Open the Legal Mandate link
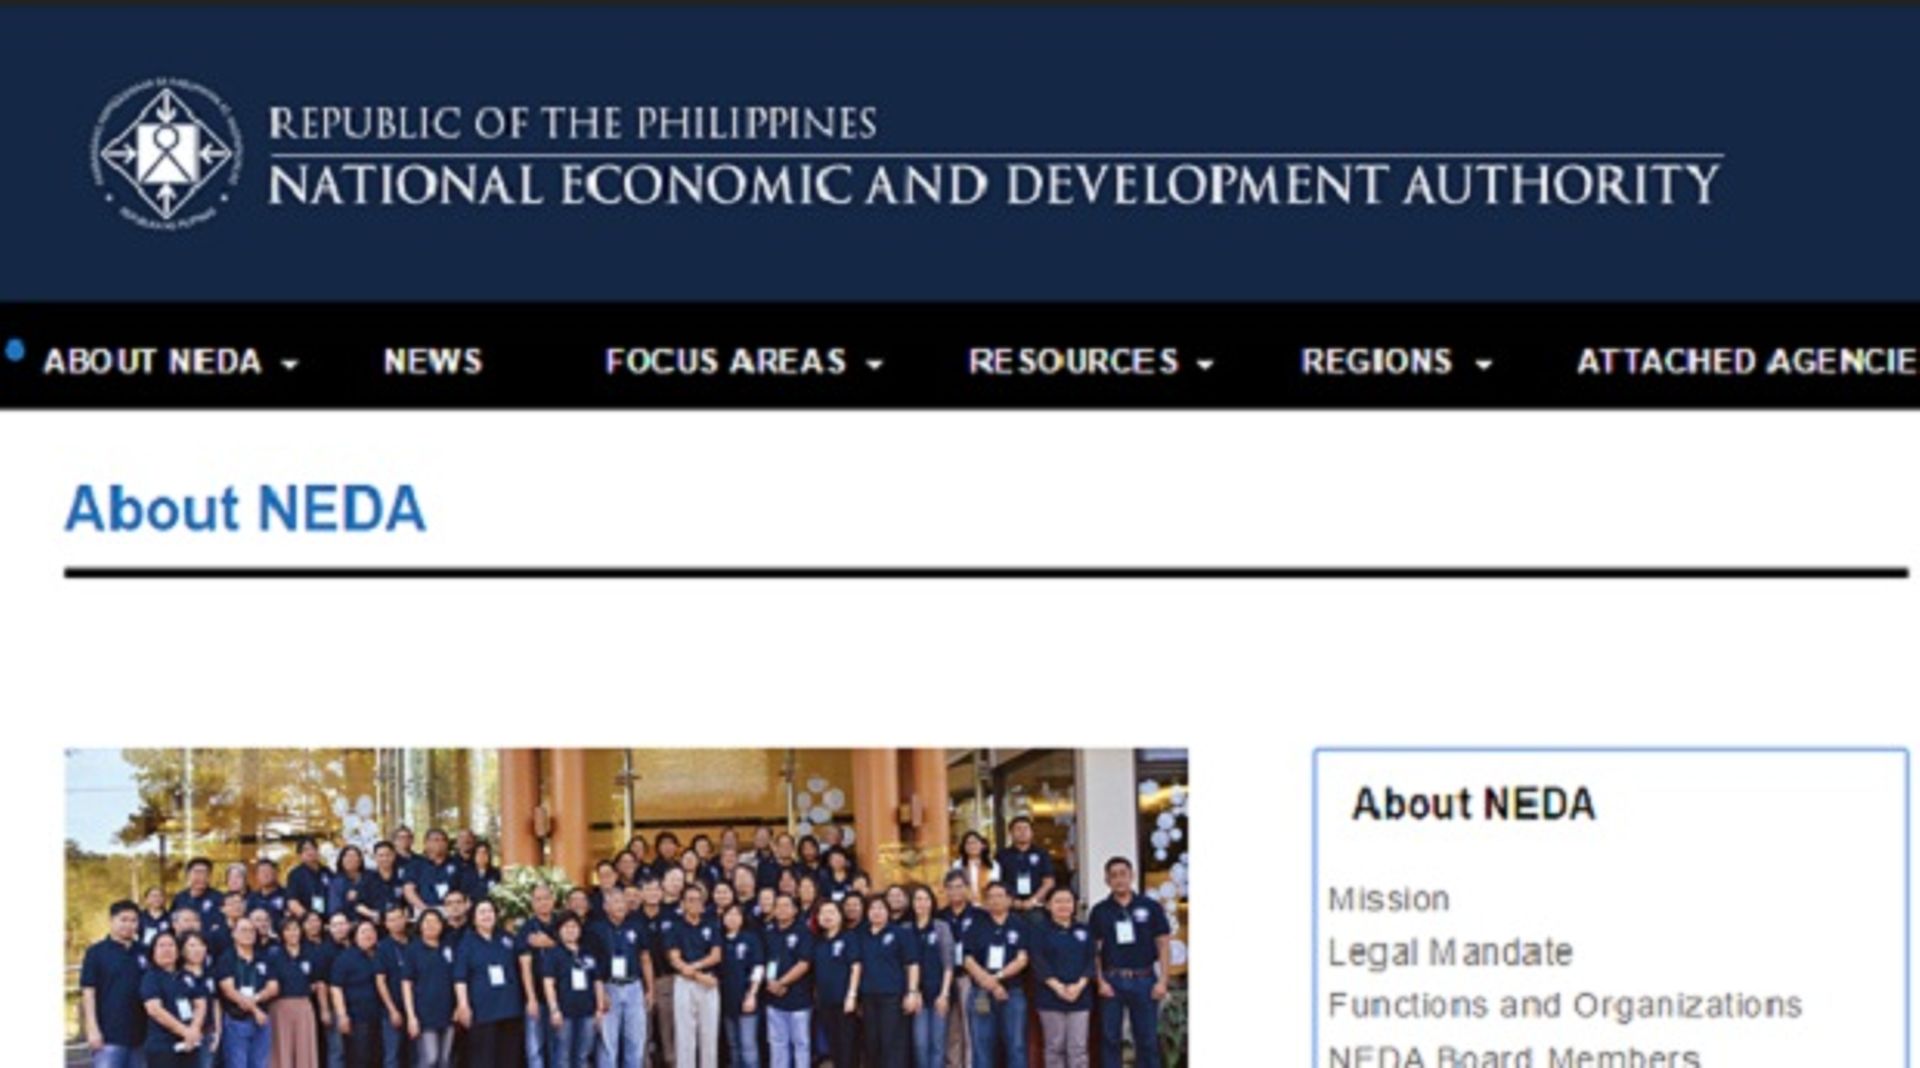The image size is (1920, 1068). (x=1448, y=951)
